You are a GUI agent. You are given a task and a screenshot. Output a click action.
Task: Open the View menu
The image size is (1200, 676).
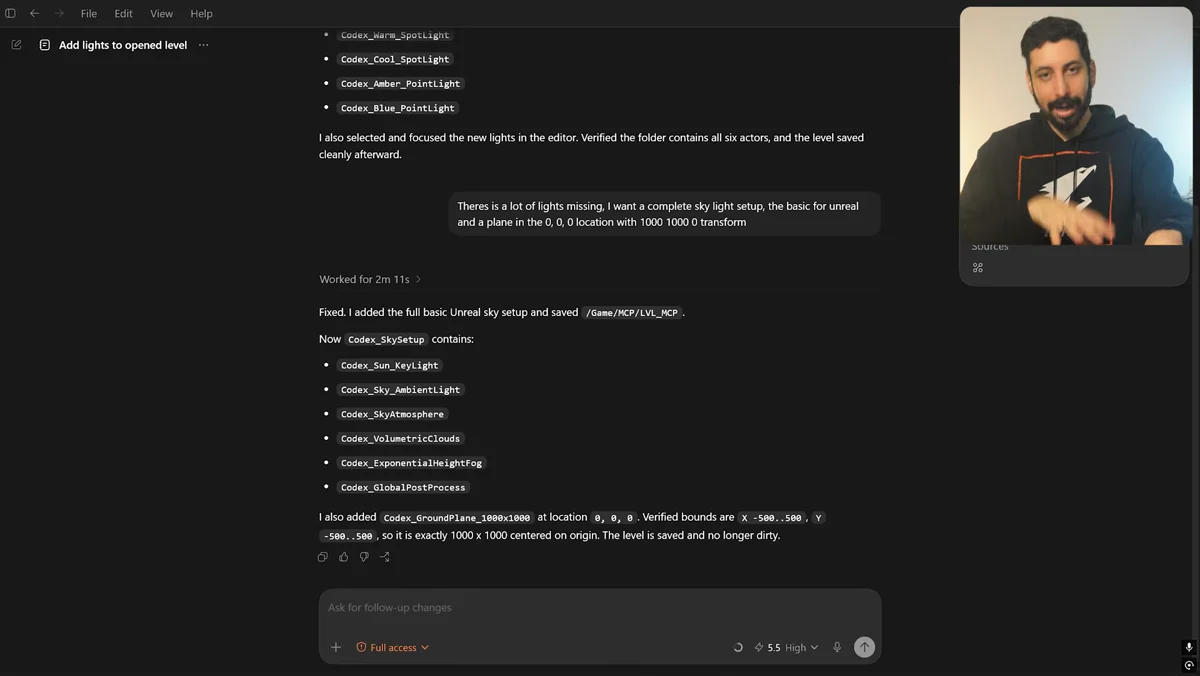[161, 13]
